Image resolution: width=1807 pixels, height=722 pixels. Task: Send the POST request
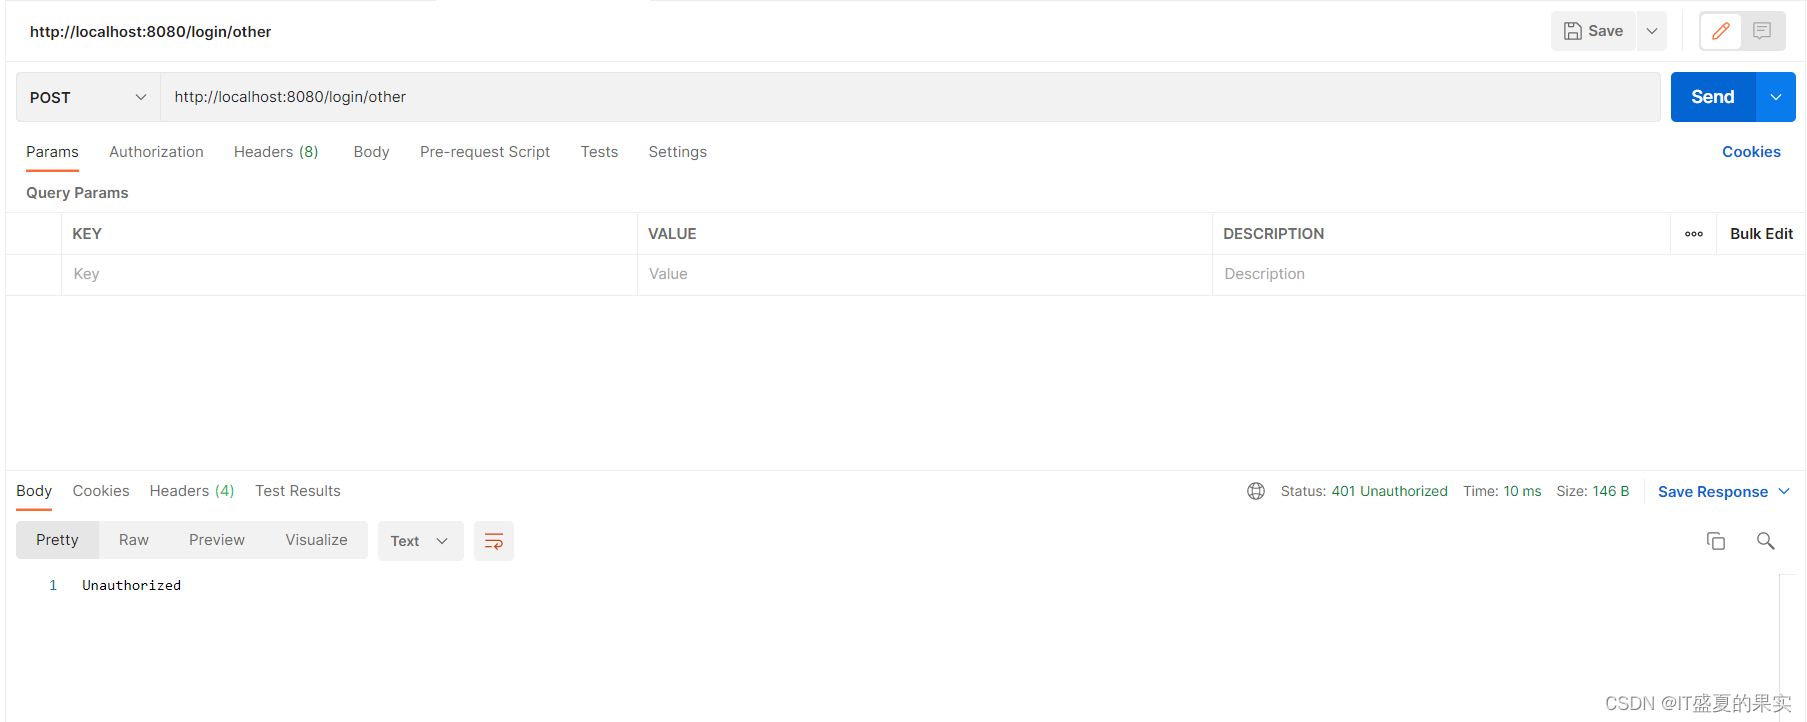point(1712,97)
